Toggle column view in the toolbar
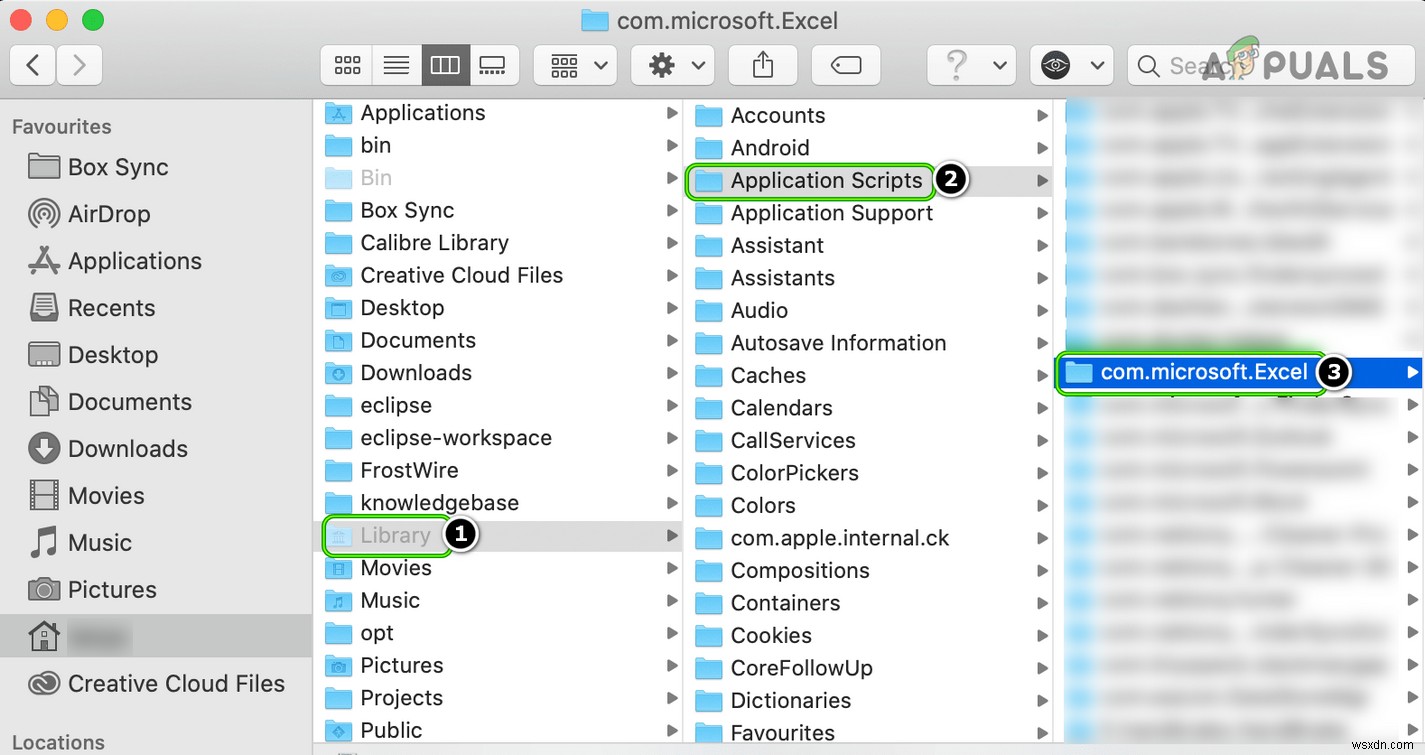Image resolution: width=1425 pixels, height=755 pixels. [445, 64]
